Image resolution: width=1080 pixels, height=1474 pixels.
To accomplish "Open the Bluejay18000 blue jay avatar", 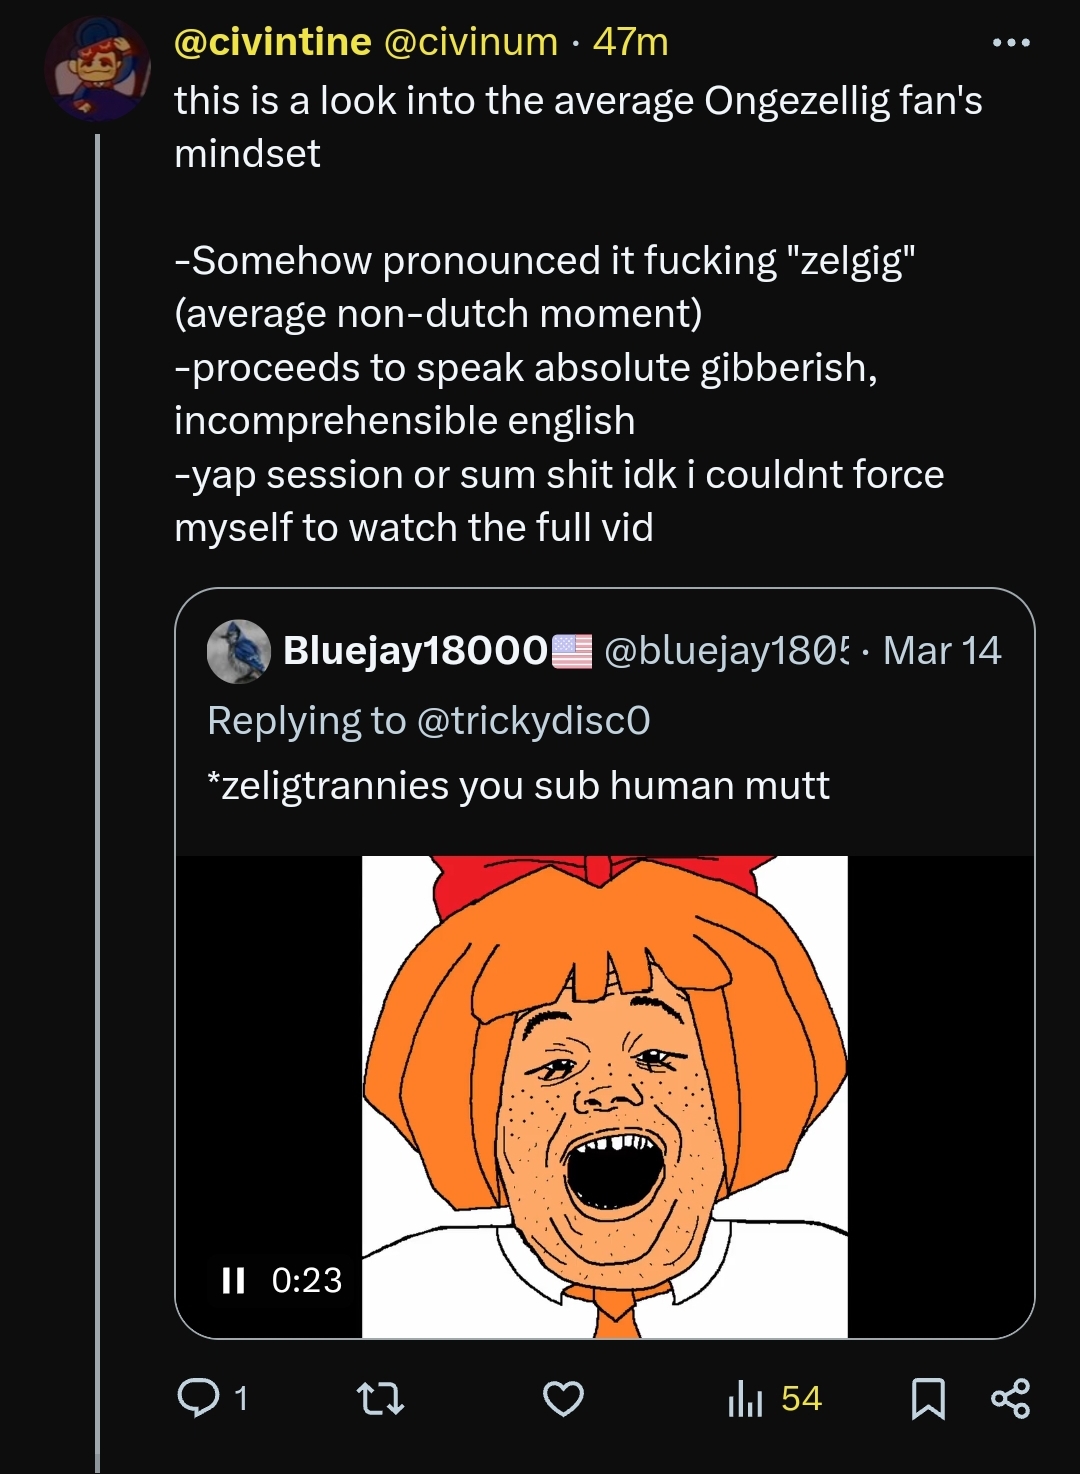I will 238,651.
